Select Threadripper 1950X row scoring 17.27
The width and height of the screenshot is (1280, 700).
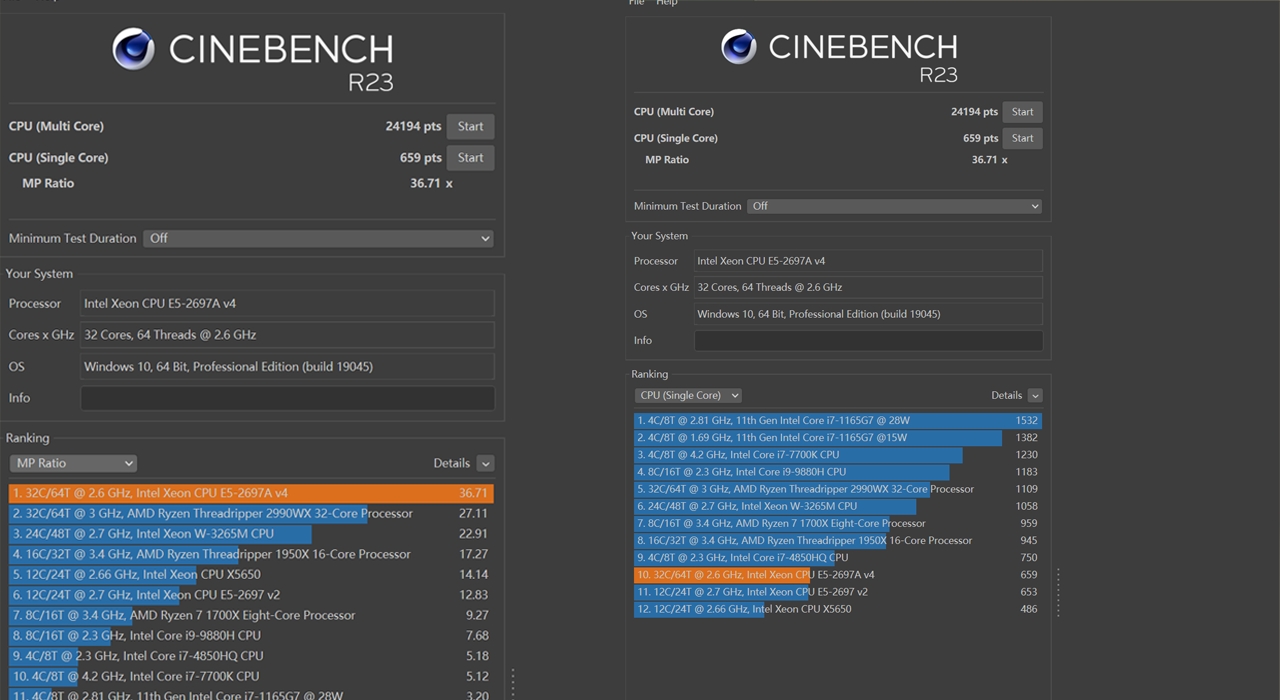pos(251,554)
